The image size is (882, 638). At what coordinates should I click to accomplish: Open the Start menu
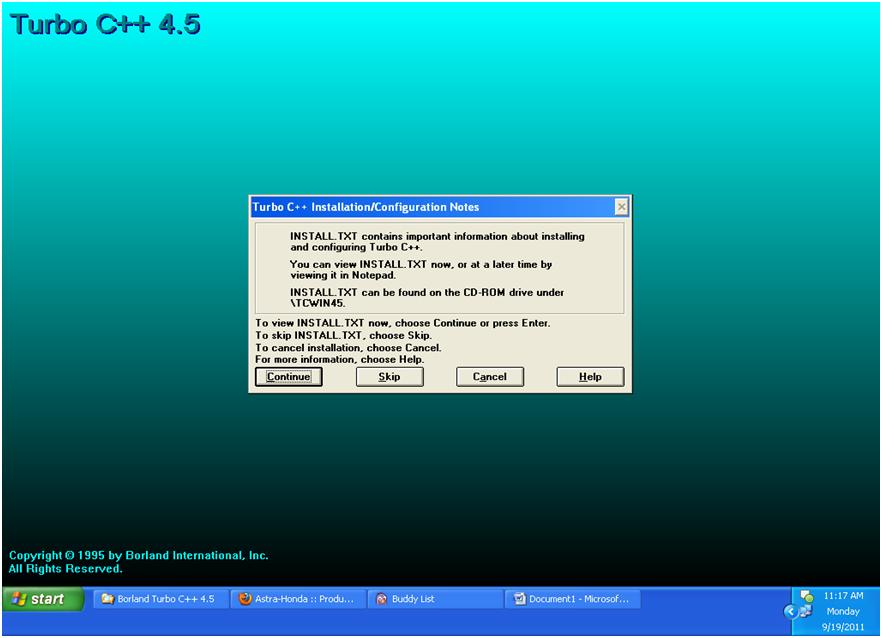click(x=40, y=598)
